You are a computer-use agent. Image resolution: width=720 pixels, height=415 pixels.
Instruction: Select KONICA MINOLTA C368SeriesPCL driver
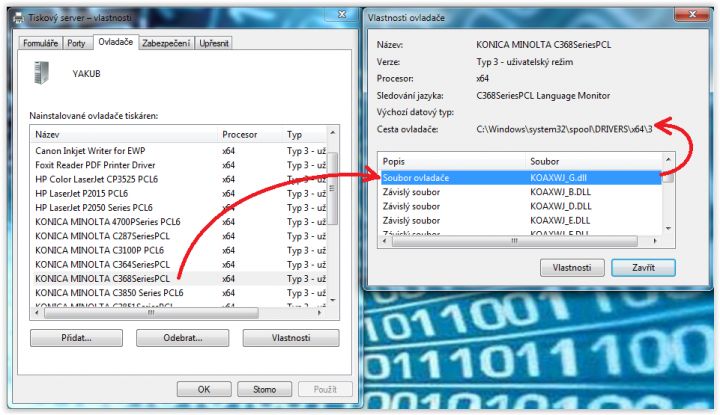[x=180, y=279]
